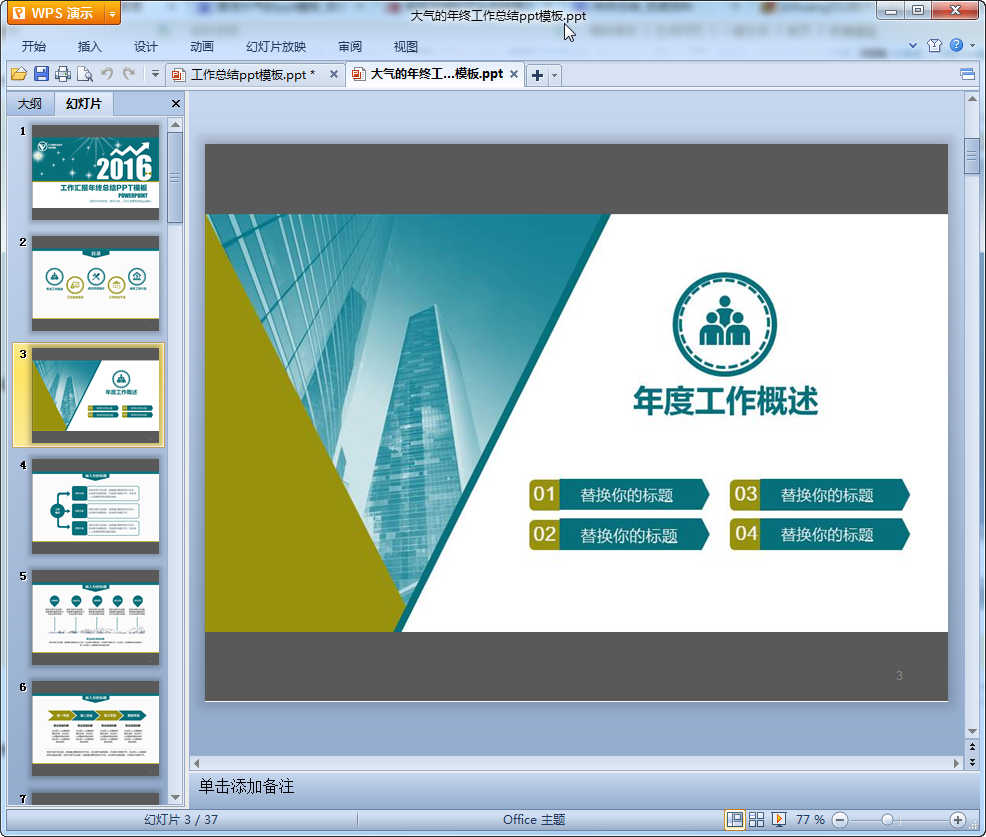The image size is (986, 837).
Task: Click the new document plus button
Action: click(x=538, y=75)
